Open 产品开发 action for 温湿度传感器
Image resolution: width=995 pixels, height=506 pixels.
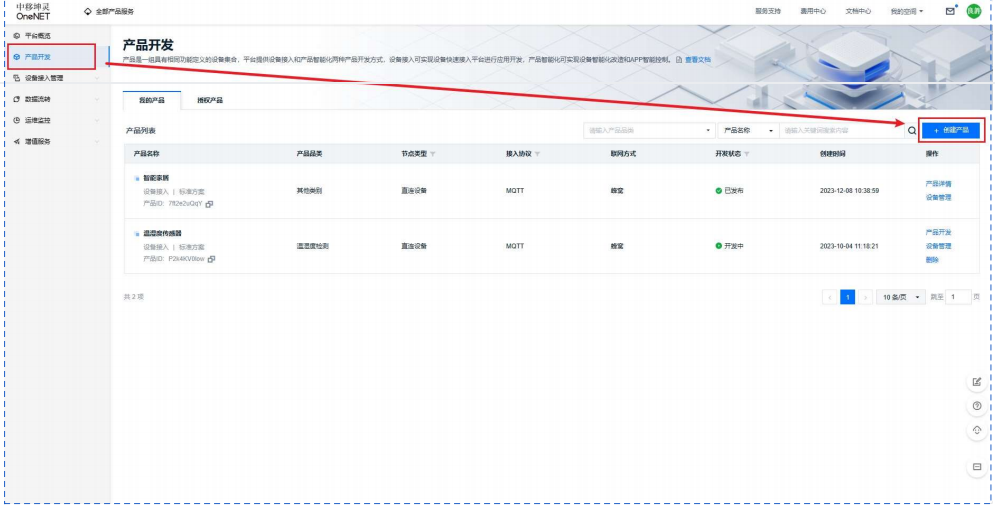[x=938, y=232]
